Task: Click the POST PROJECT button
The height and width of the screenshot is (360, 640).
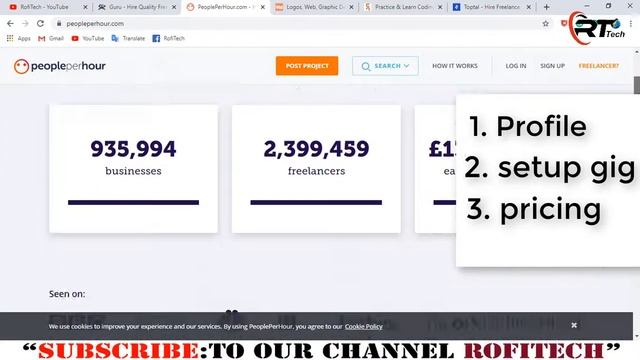Action: [x=307, y=66]
